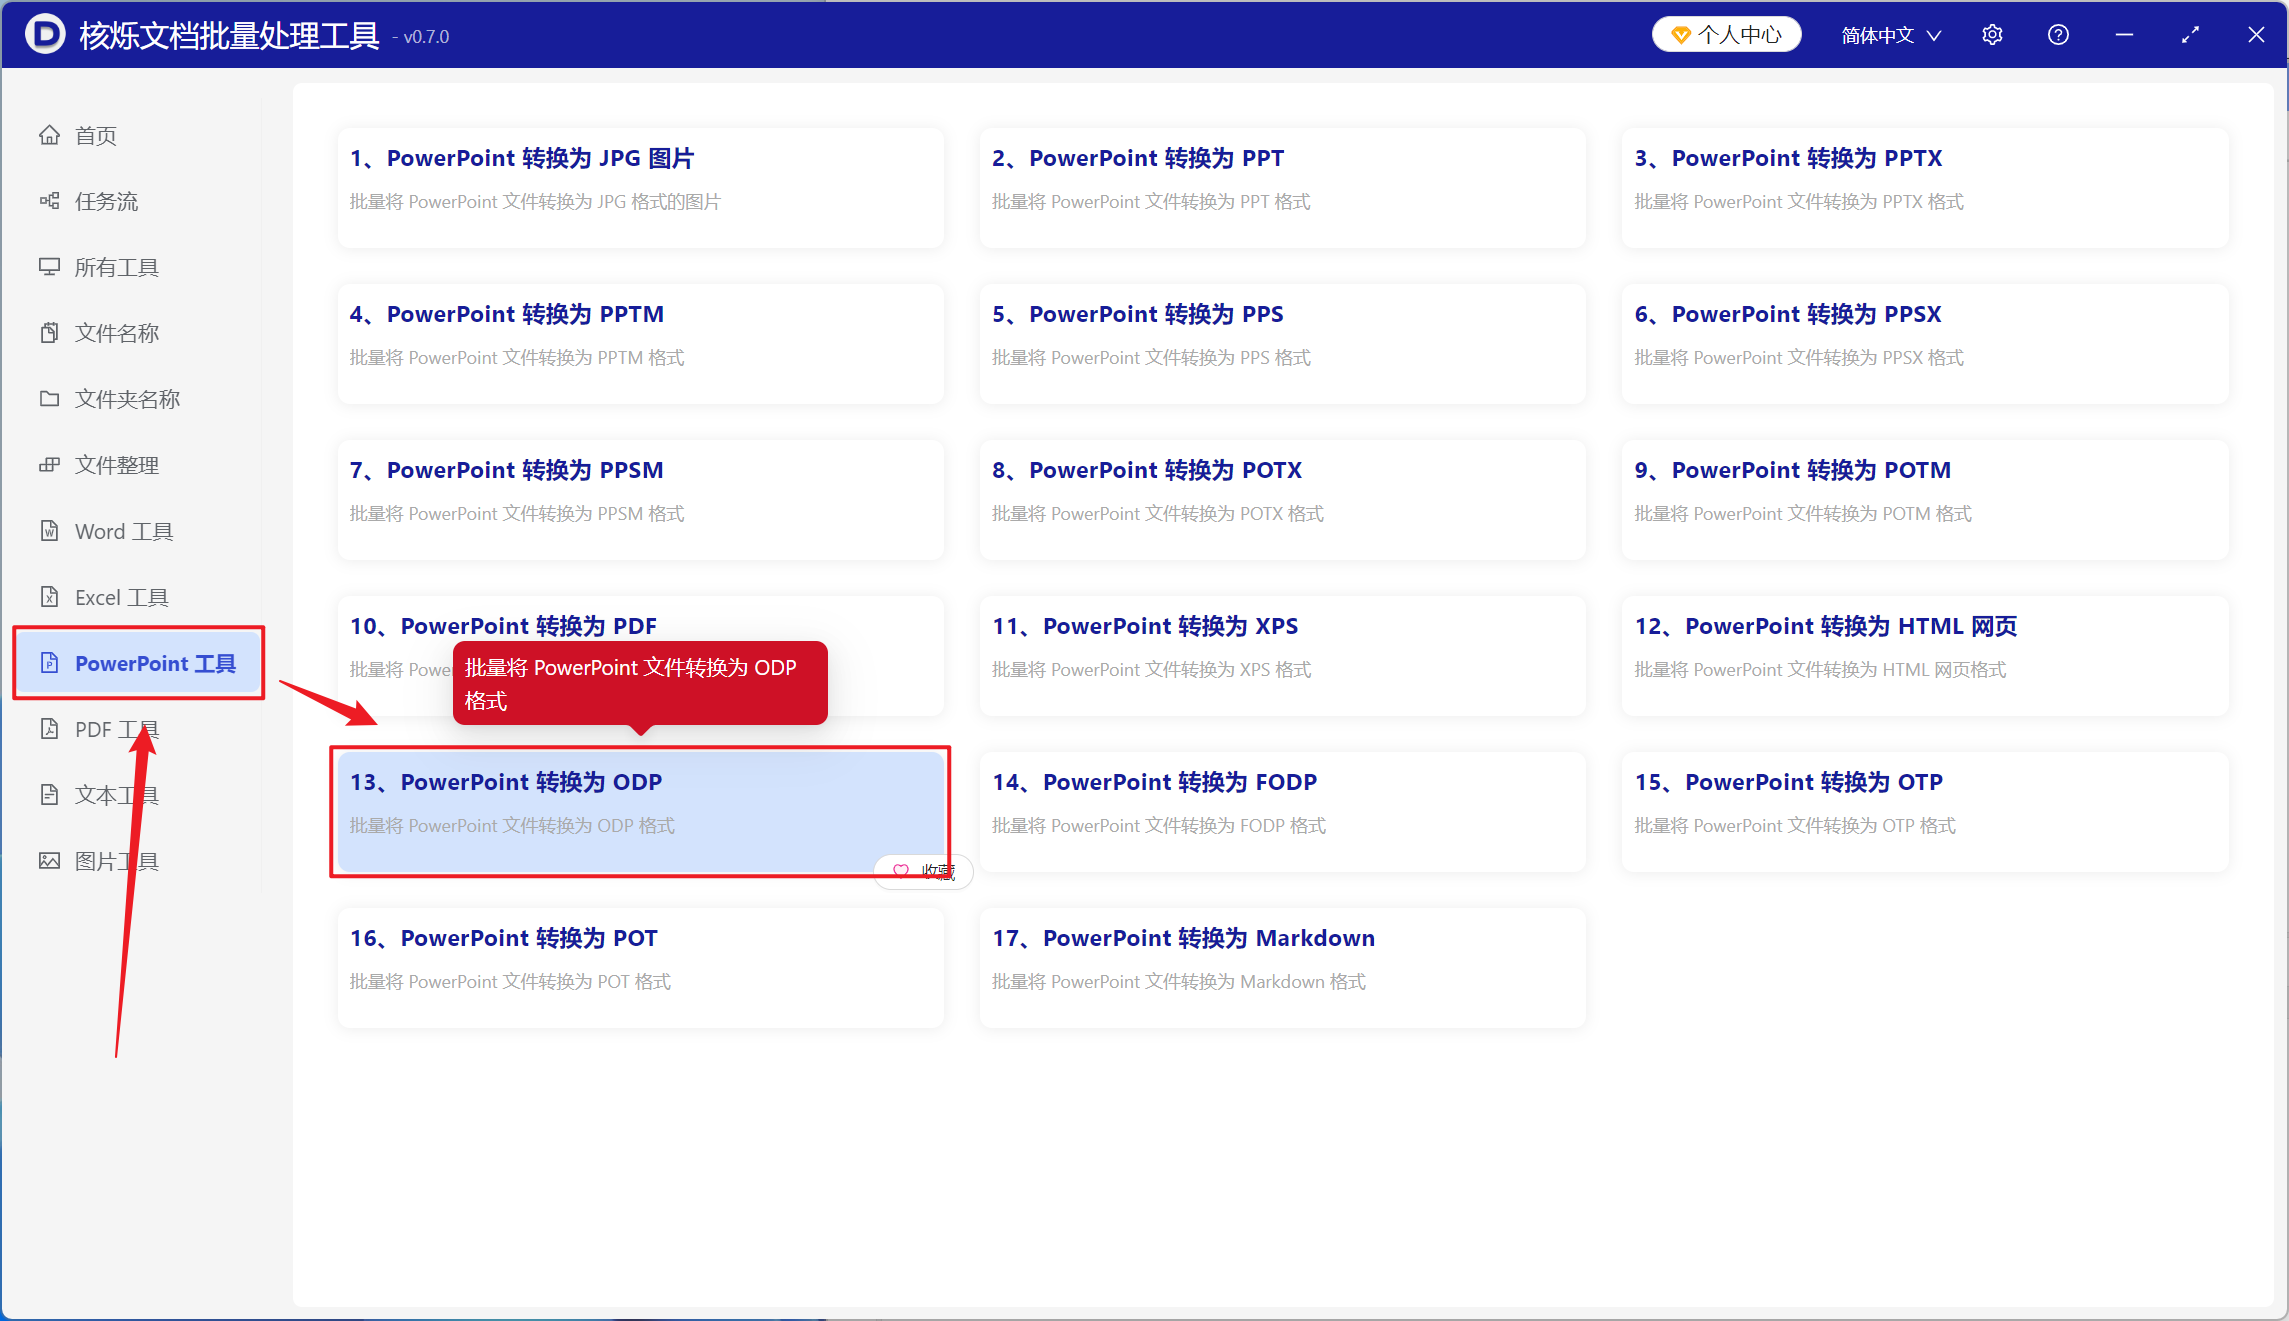
Task: Click the PDF file icon in sidebar
Action: tap(49, 729)
